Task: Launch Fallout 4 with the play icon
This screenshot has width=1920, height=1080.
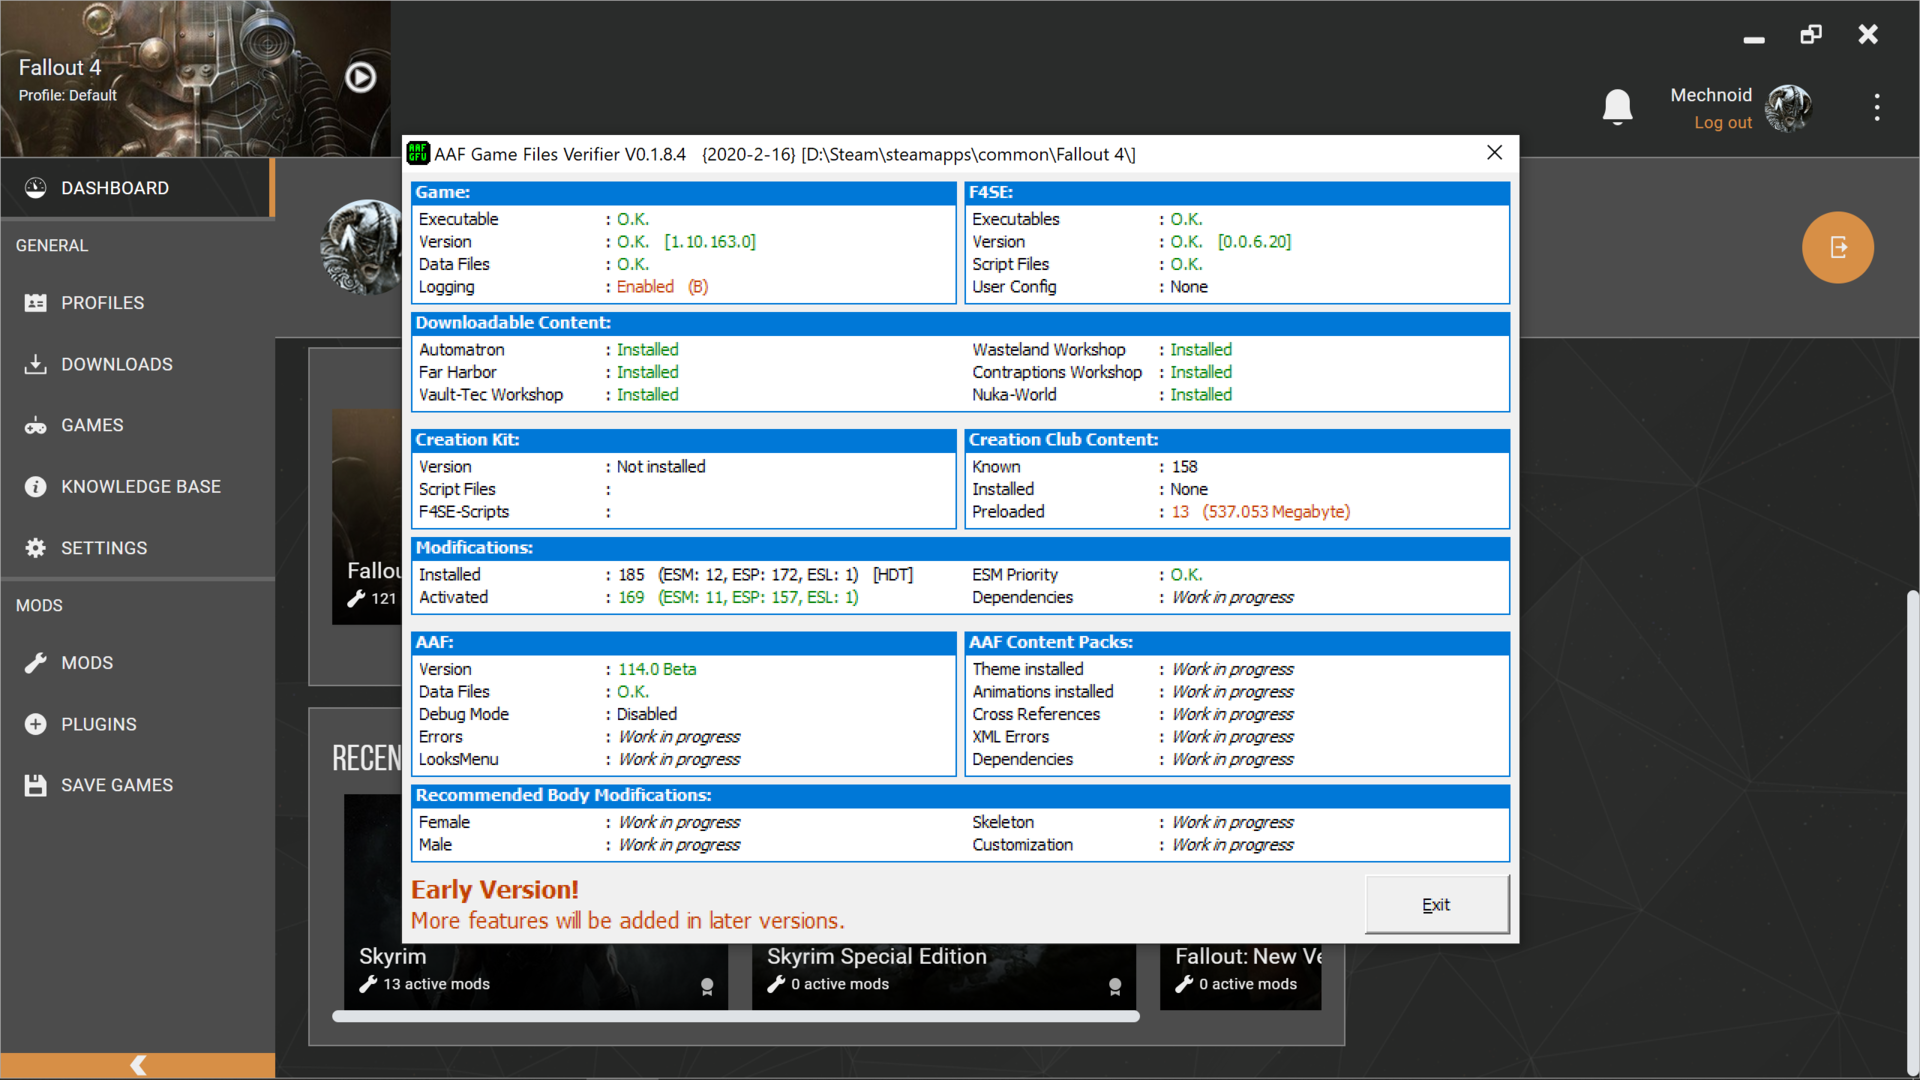Action: [360, 77]
